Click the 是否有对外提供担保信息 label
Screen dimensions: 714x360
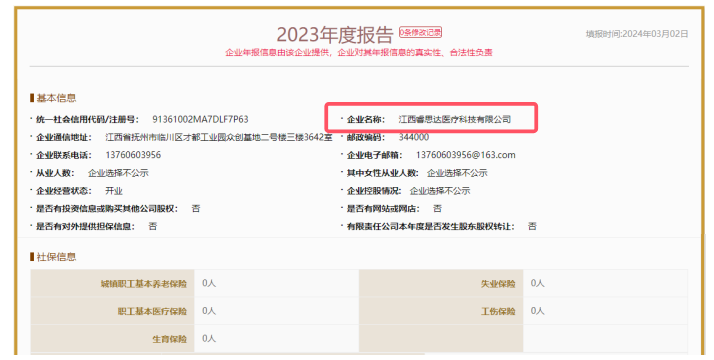tap(86, 226)
